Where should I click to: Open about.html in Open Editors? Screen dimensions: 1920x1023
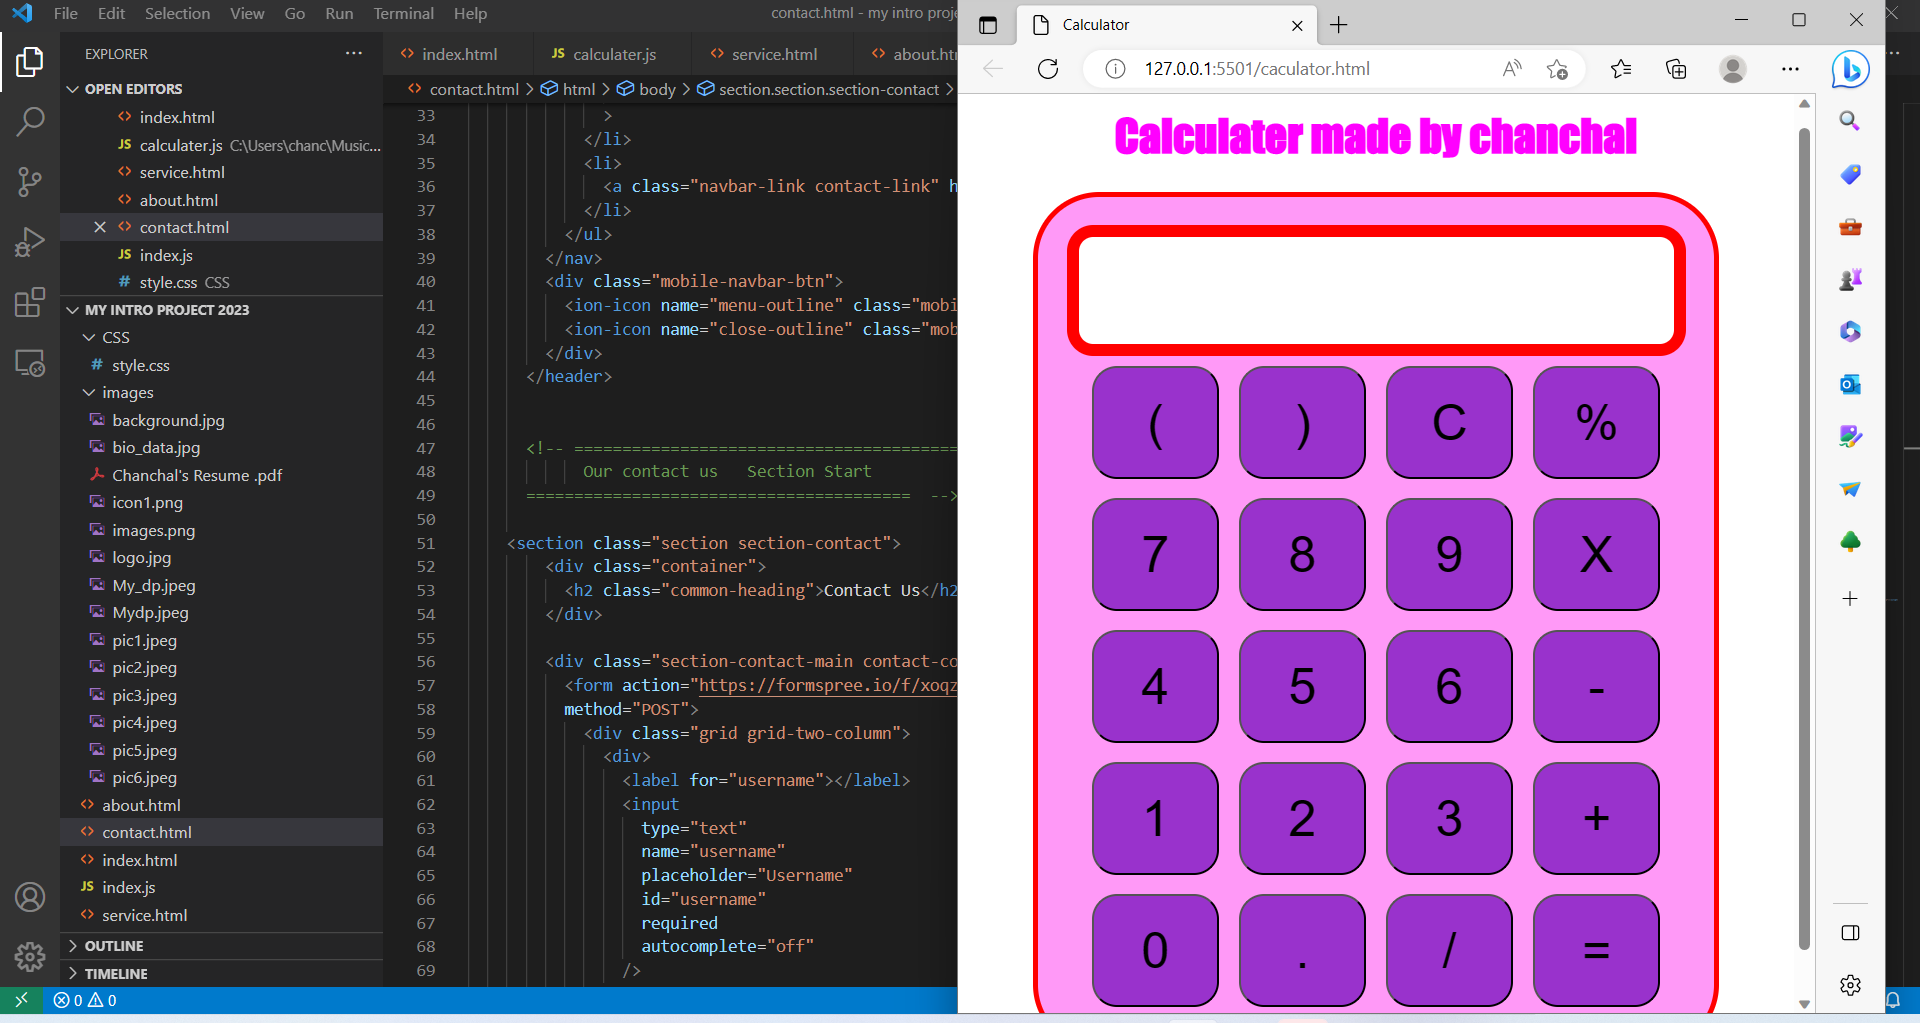coord(178,200)
